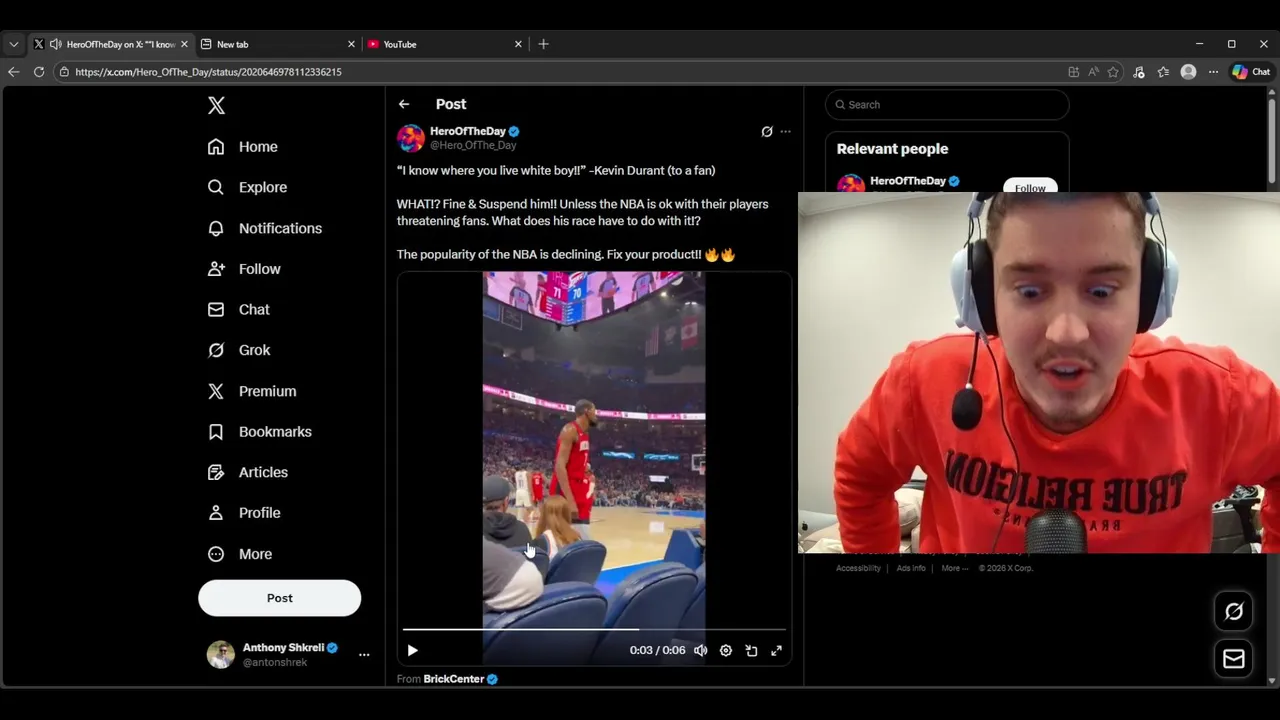Open Copilot Chat in the browser
Image resolution: width=1280 pixels, height=720 pixels.
(1251, 72)
